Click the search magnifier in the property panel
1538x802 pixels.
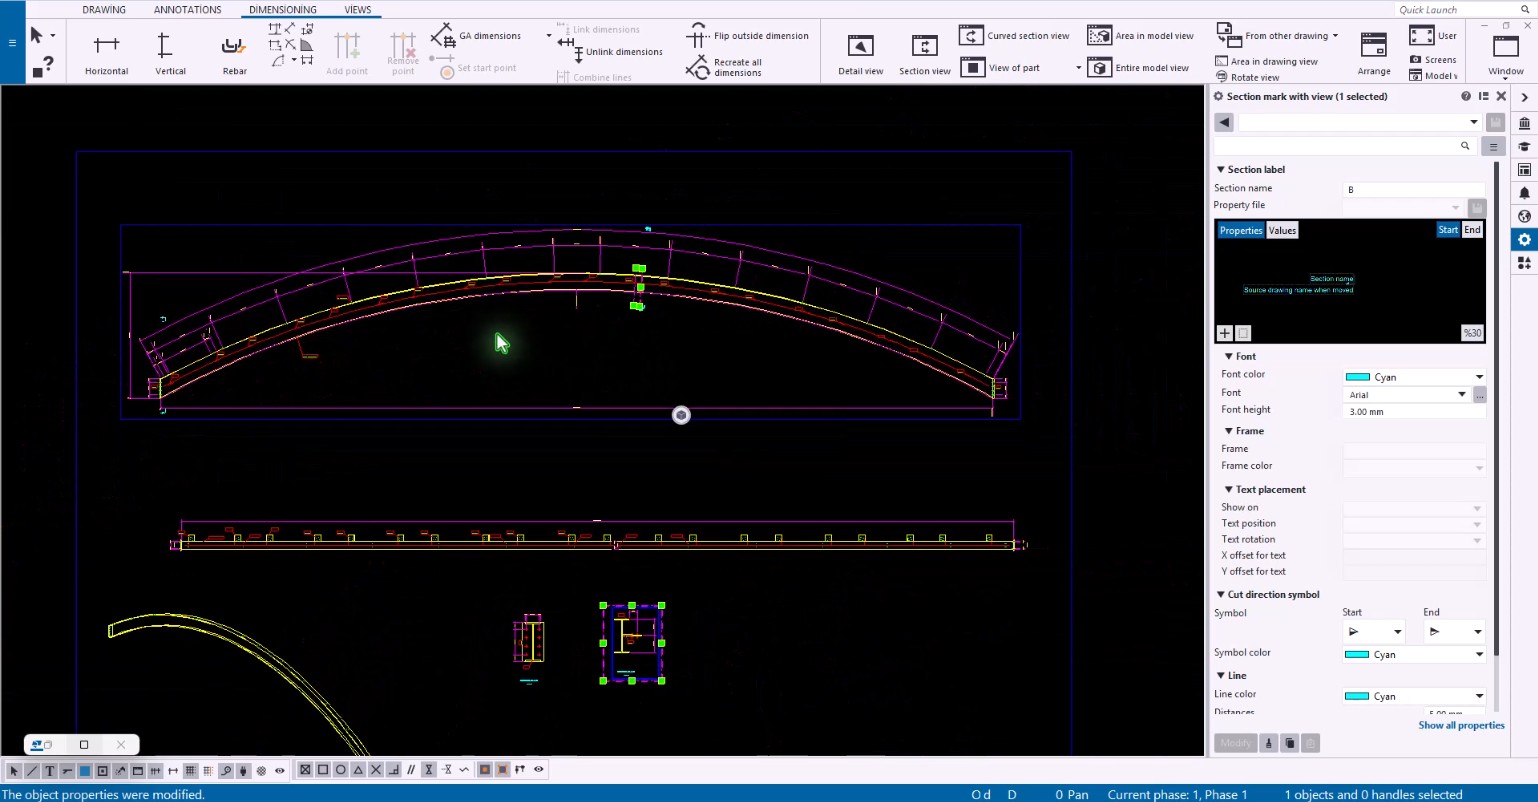pos(1465,146)
